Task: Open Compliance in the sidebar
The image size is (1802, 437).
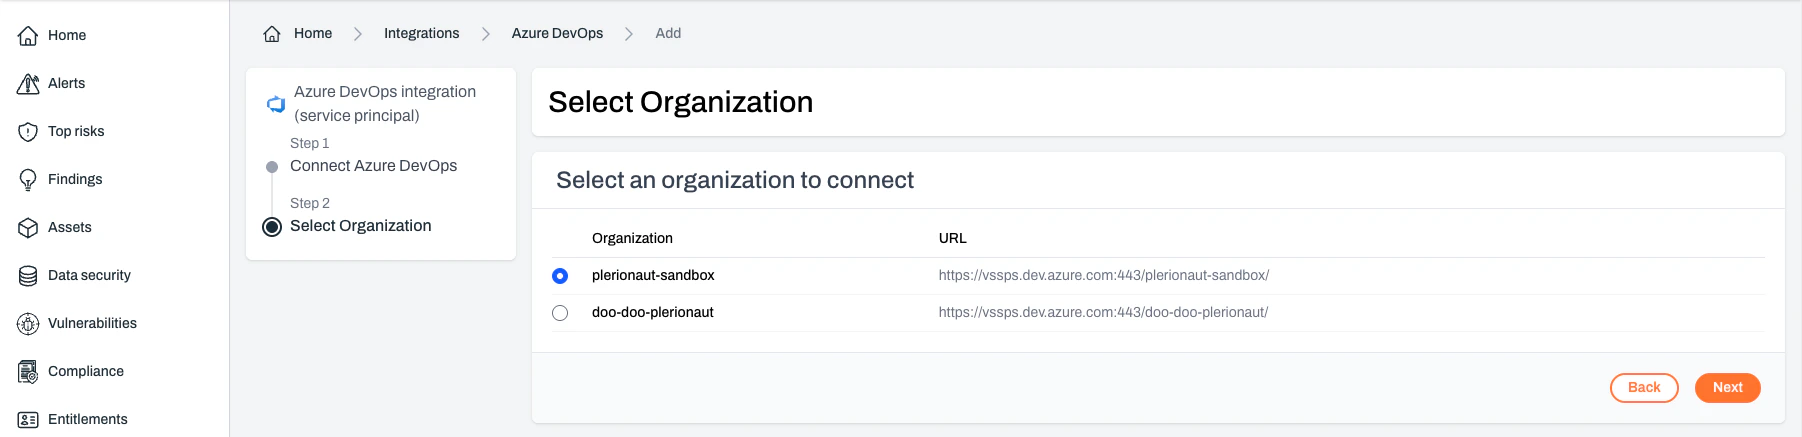Action: 86,371
